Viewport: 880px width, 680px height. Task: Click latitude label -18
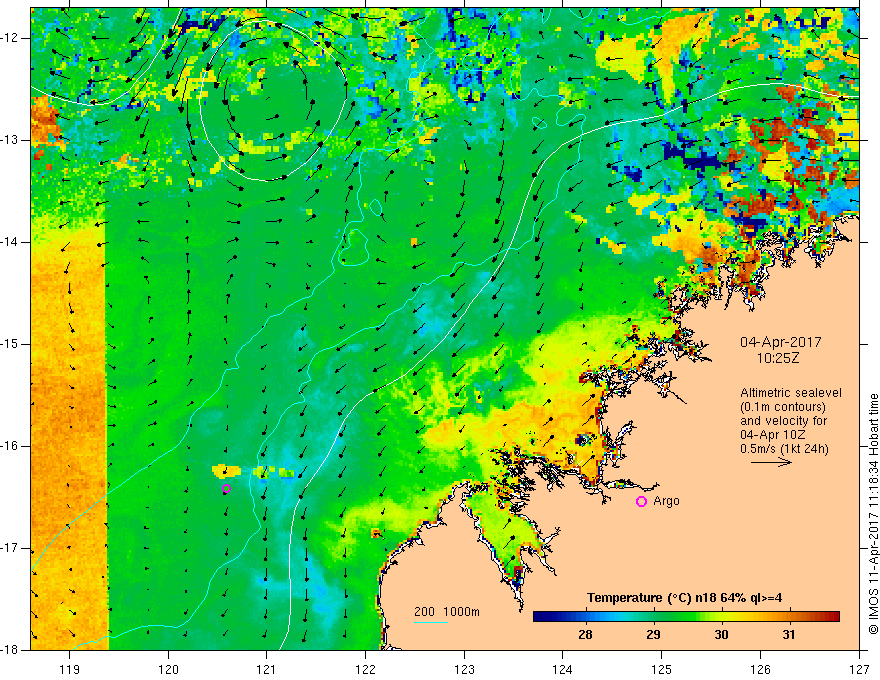point(10,650)
